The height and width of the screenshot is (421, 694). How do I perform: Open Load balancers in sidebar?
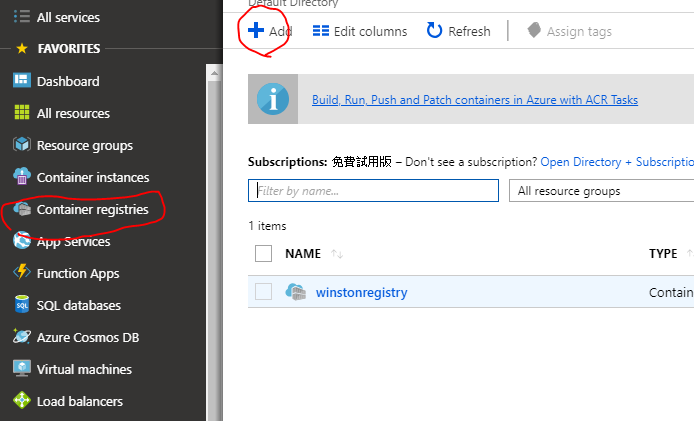point(80,401)
